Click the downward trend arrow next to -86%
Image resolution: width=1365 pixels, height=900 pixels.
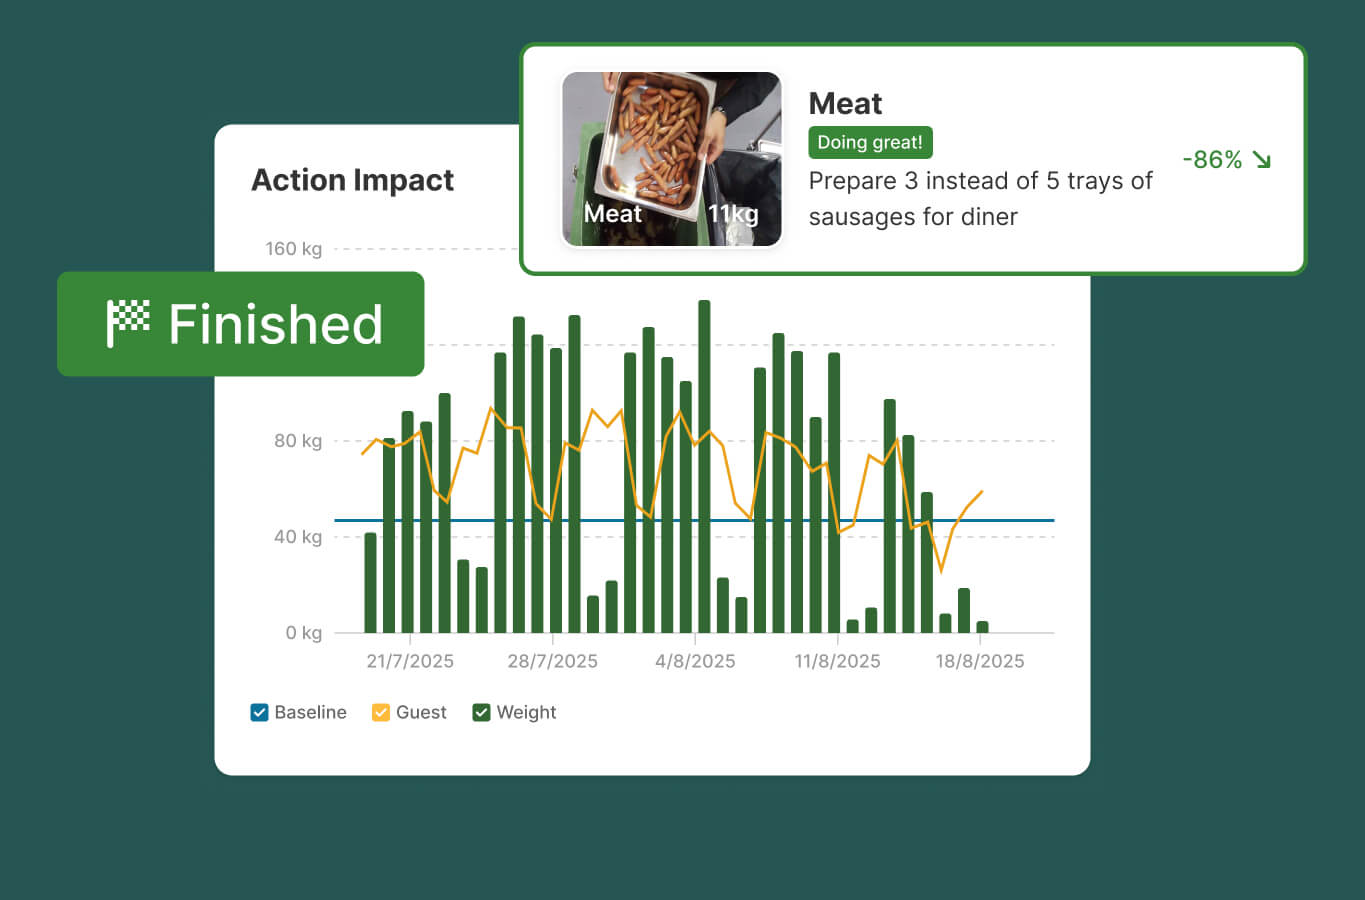coord(1263,159)
